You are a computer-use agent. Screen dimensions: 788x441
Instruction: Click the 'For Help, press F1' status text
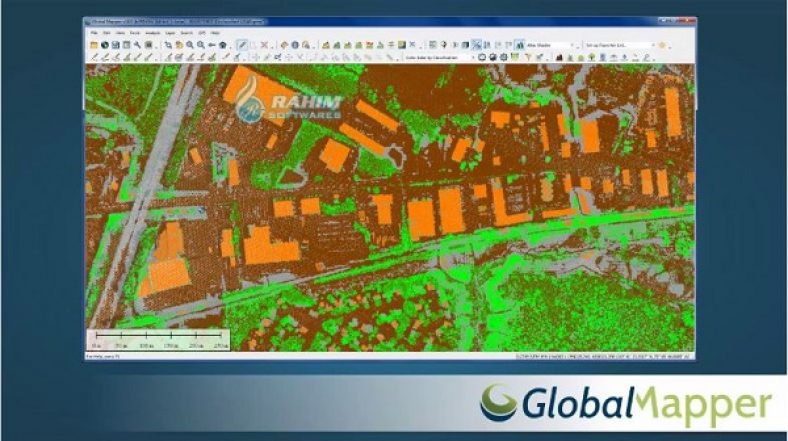point(103,357)
